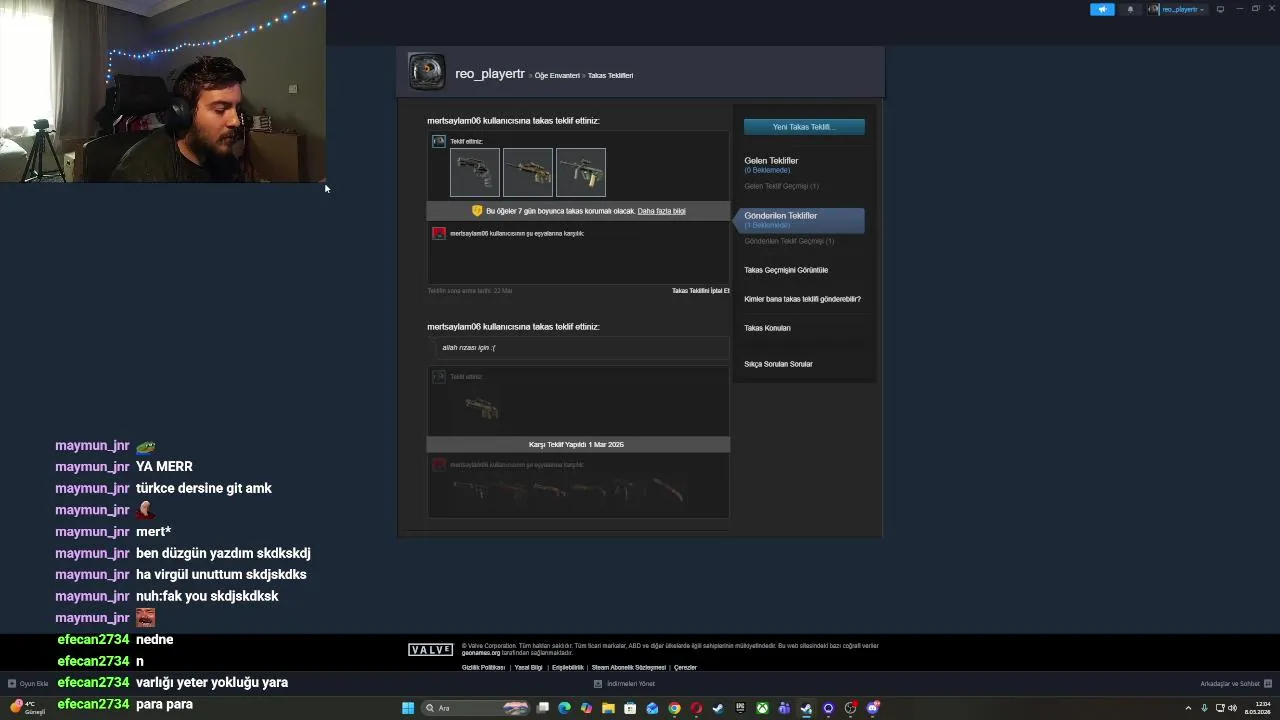The image size is (1280, 720).
Task: Open Çerezler footer link
Action: coord(685,667)
